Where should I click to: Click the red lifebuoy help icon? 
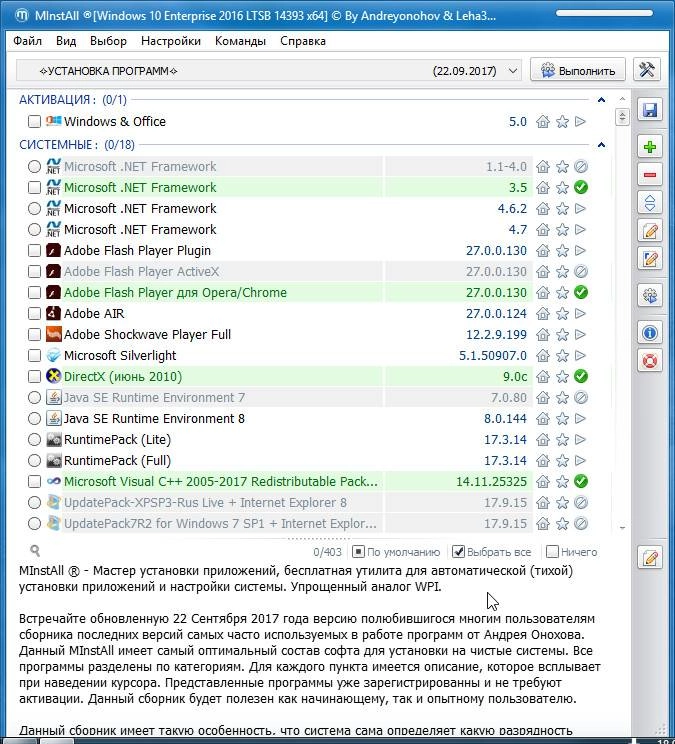[x=649, y=361]
